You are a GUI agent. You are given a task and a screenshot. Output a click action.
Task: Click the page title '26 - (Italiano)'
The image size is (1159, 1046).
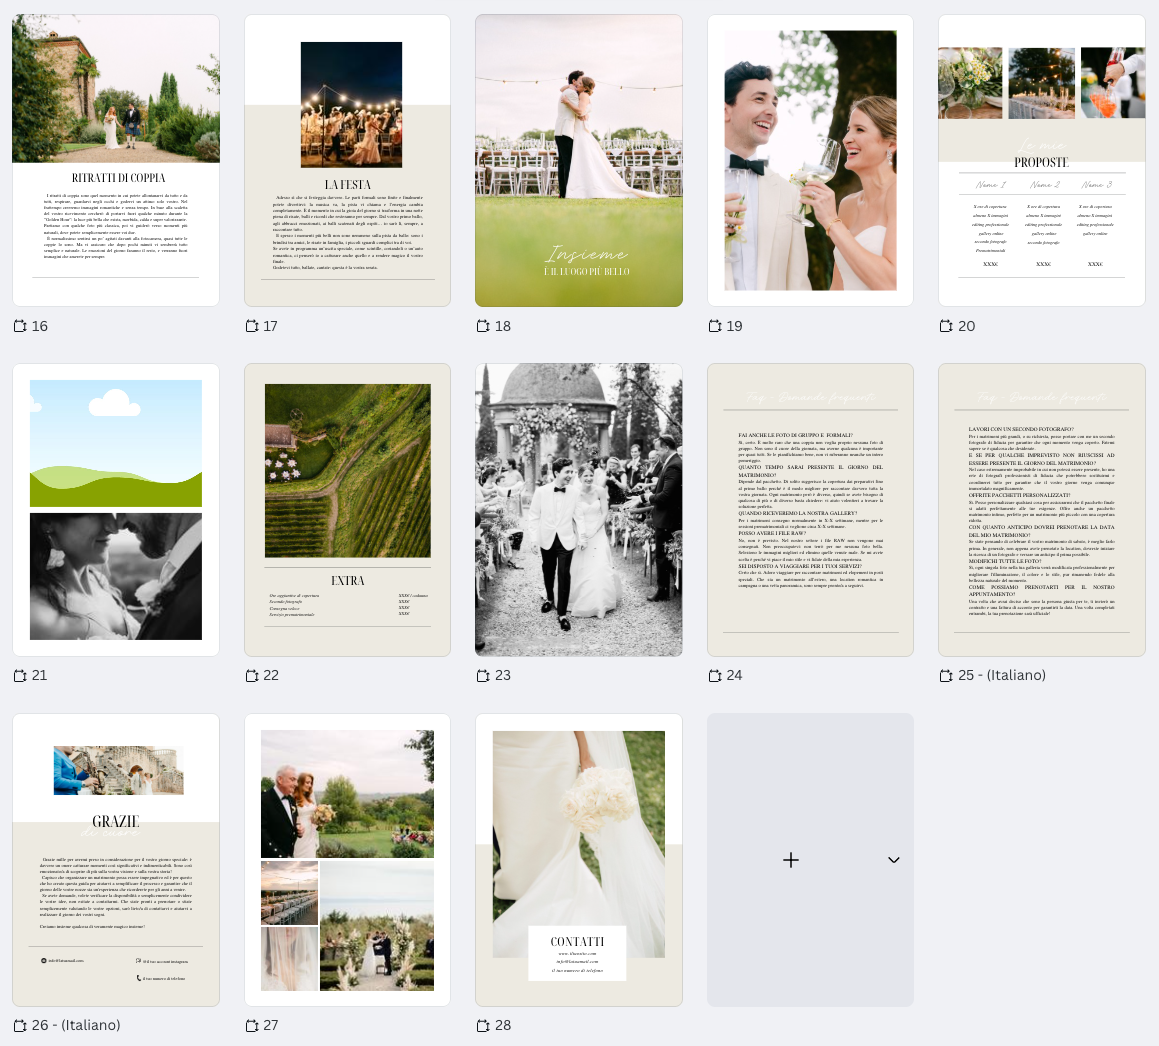tap(76, 1026)
